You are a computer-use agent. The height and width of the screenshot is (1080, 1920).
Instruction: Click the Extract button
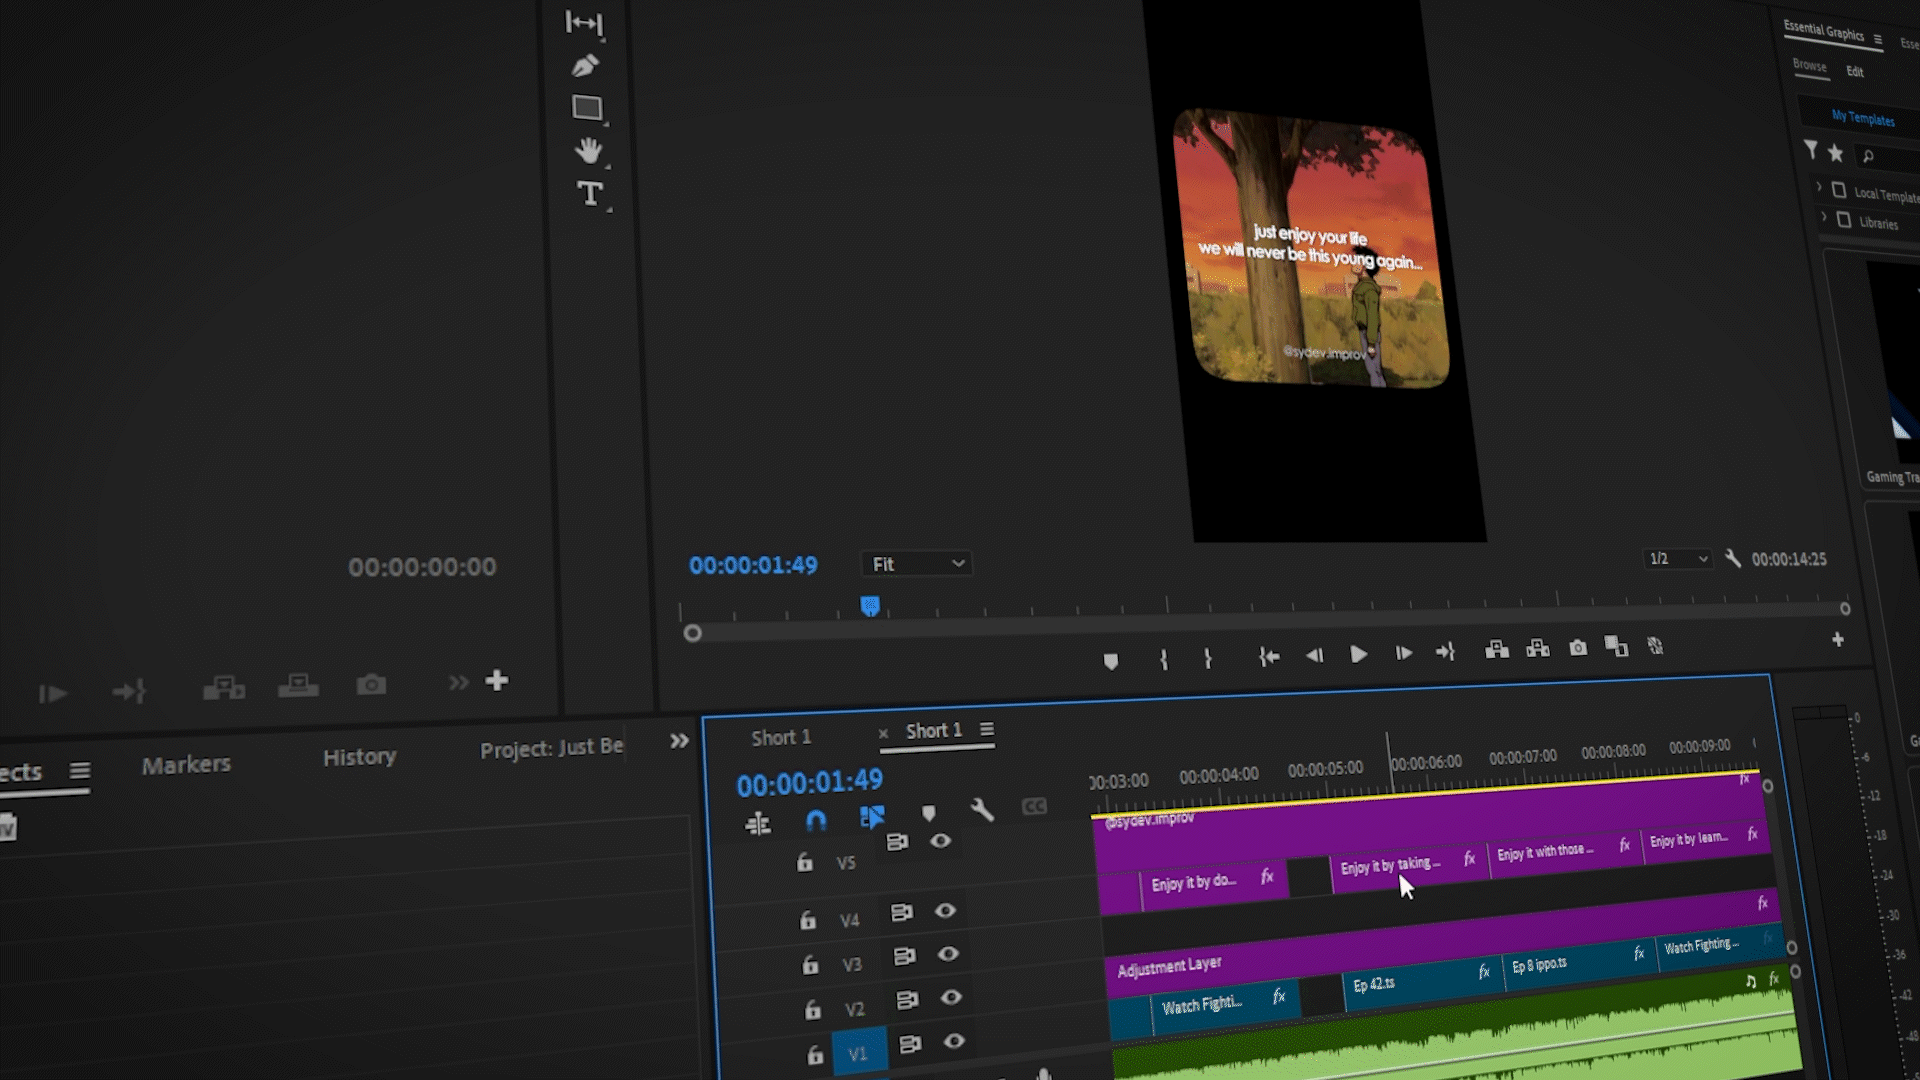(1538, 649)
